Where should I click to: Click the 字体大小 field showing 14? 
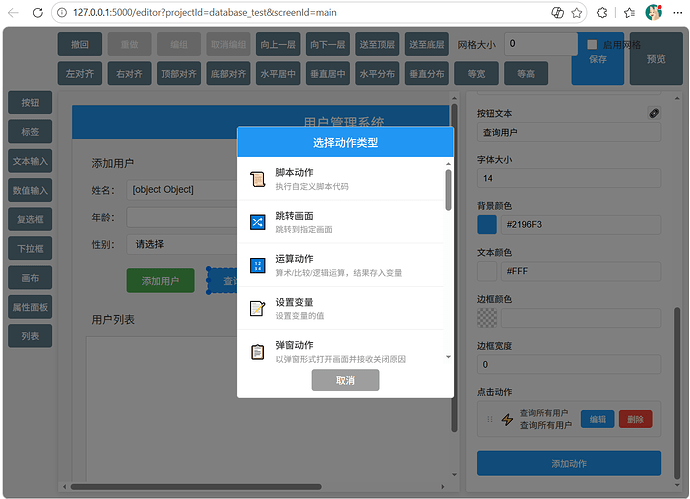tap(569, 178)
